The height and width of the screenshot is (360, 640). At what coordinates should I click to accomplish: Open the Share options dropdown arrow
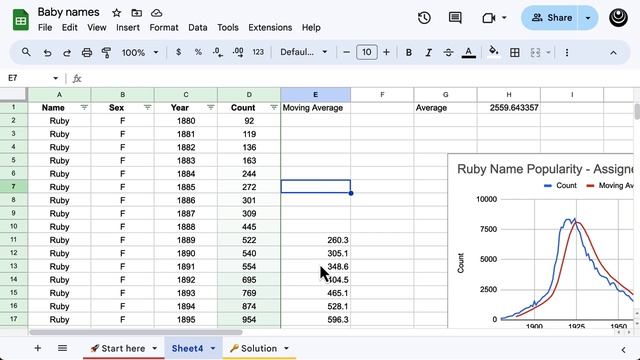click(x=588, y=18)
